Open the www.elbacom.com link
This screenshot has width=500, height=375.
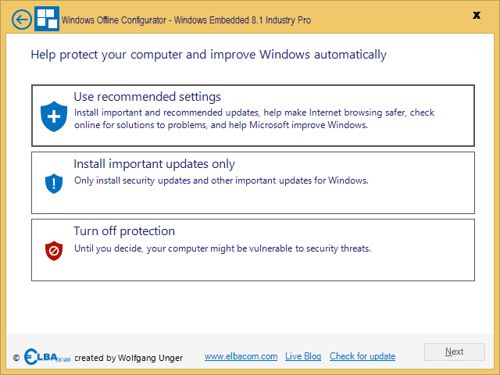click(241, 356)
